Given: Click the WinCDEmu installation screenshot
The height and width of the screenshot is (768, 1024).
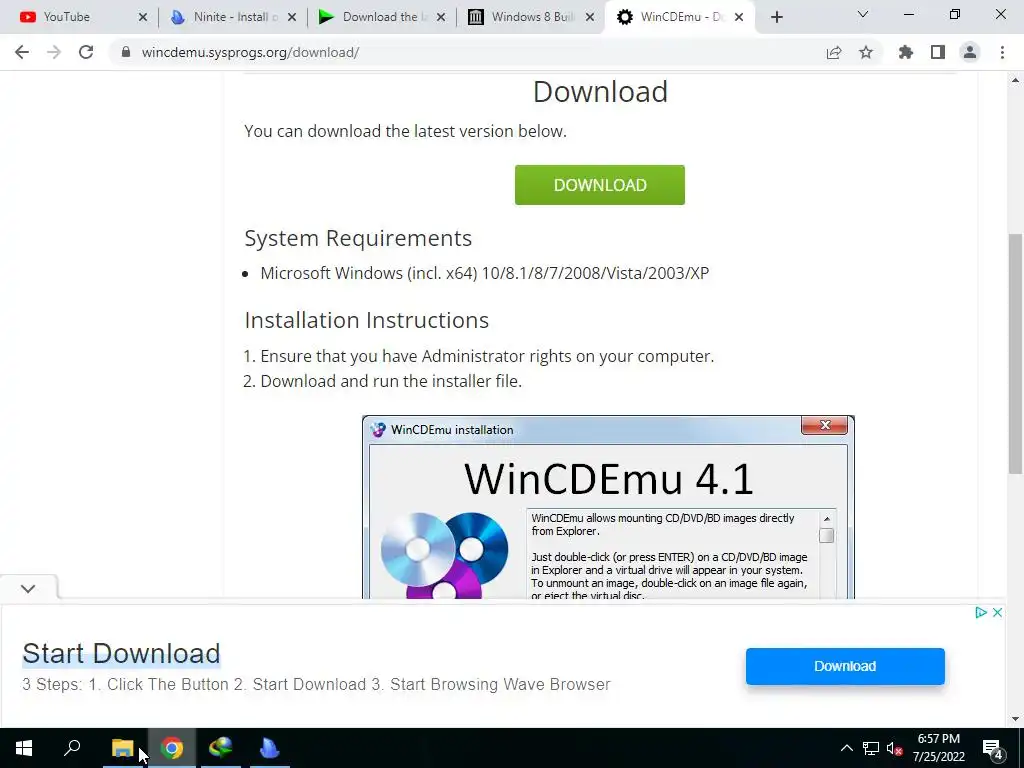Looking at the screenshot, I should tap(608, 507).
